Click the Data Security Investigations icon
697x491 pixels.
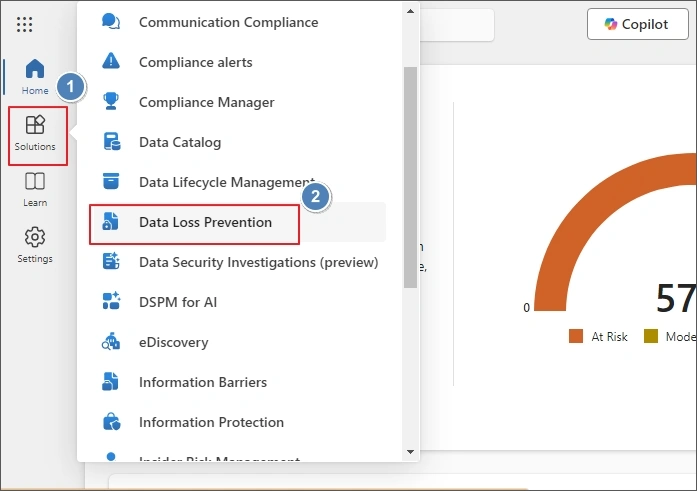pos(111,261)
